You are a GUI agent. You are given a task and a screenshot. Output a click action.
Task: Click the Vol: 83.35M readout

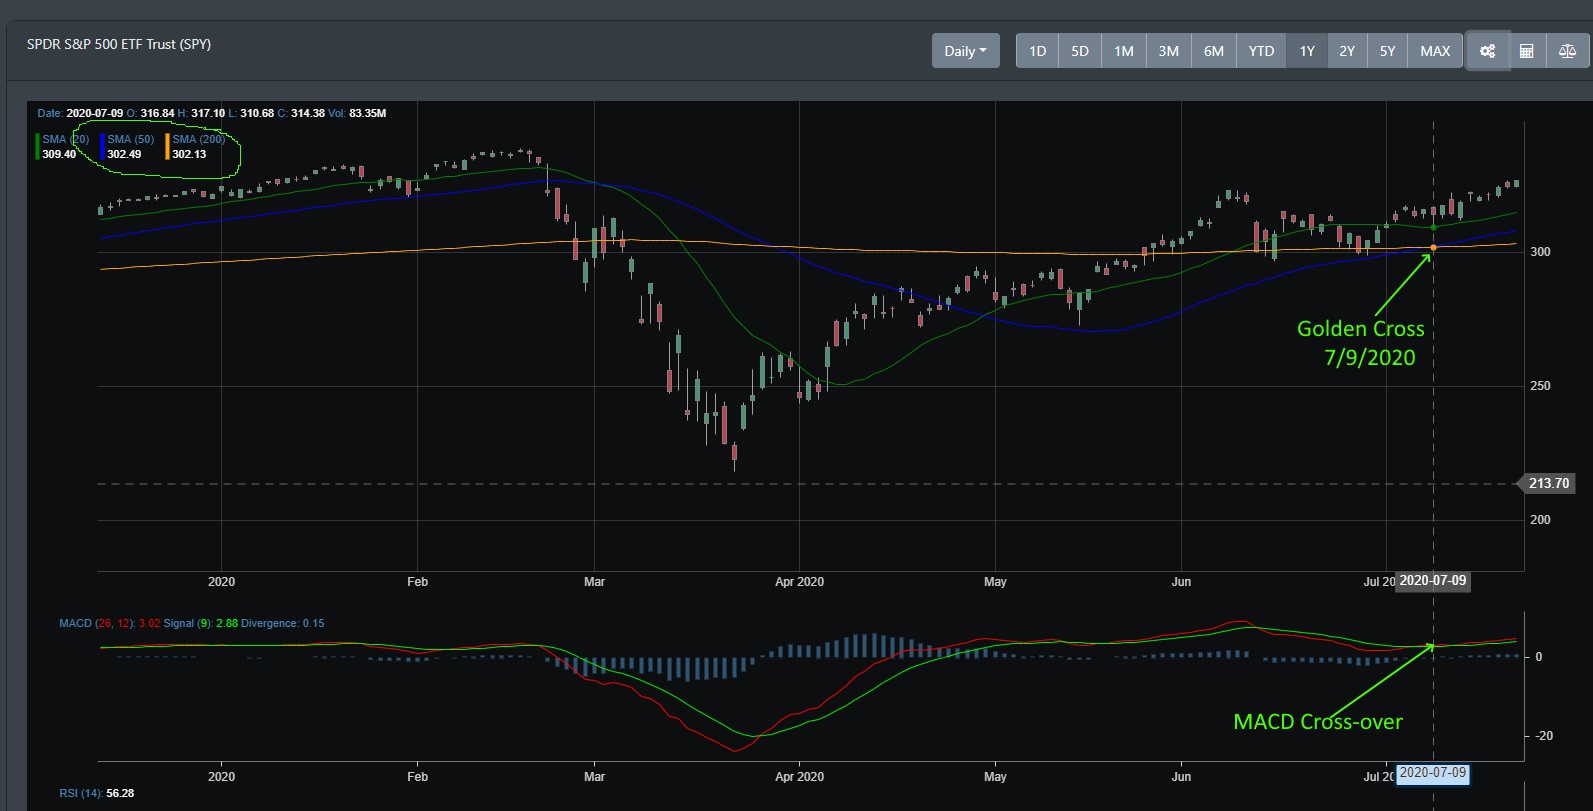(x=357, y=113)
